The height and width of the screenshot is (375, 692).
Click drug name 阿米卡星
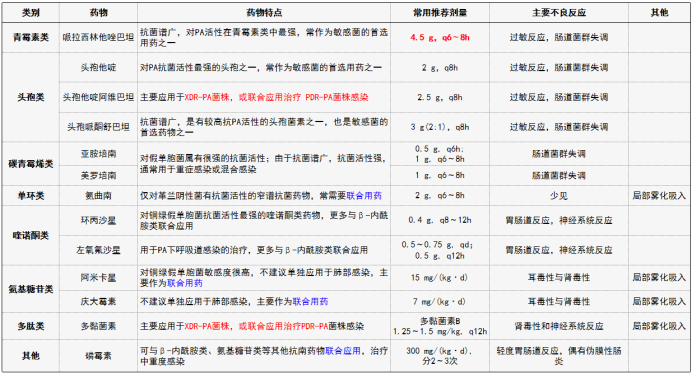point(98,278)
